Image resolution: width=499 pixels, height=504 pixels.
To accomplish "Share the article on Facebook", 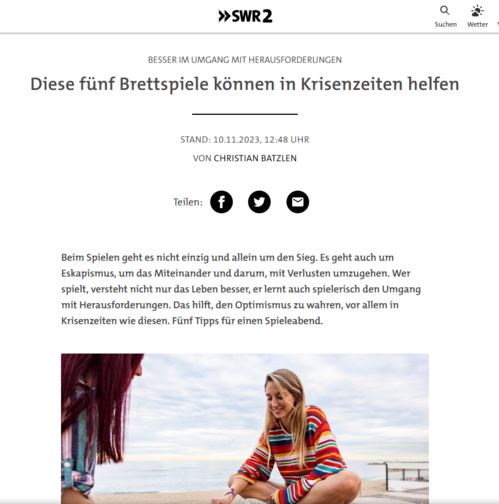I will point(221,202).
